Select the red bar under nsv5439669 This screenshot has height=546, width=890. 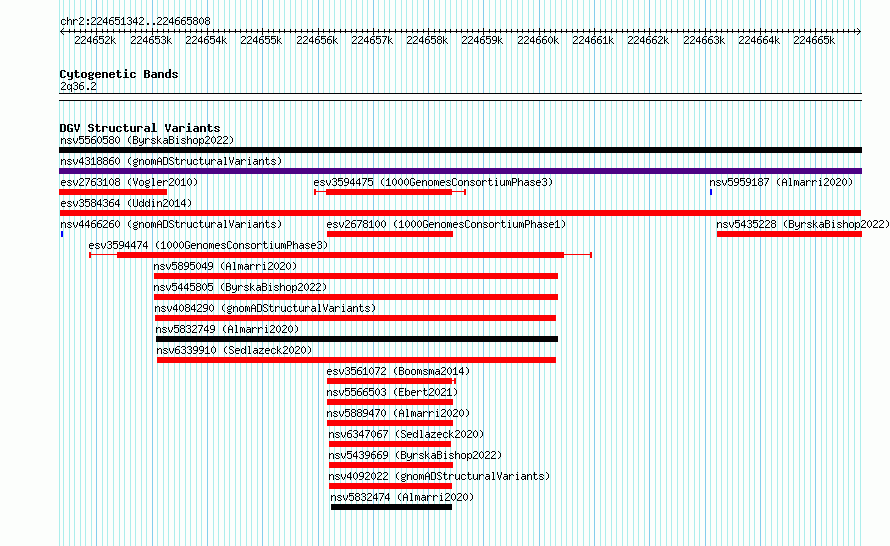click(x=391, y=465)
